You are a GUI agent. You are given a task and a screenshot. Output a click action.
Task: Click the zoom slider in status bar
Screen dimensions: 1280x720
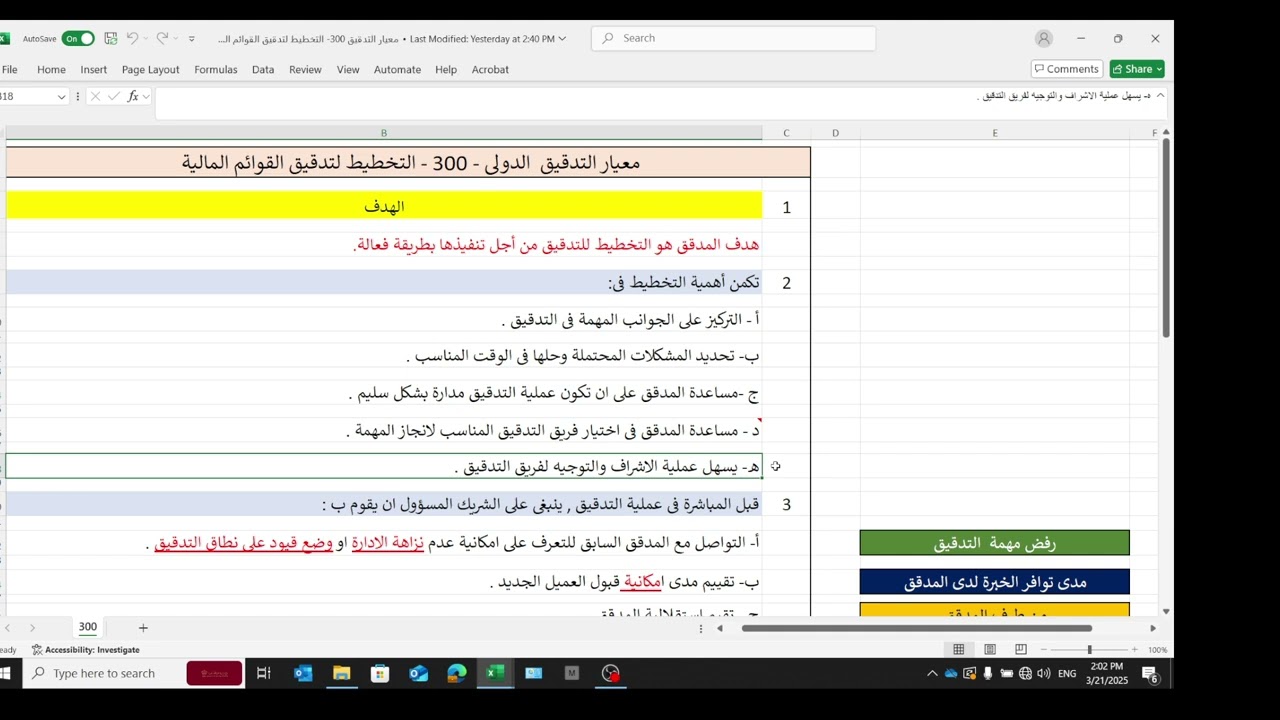pos(1090,650)
